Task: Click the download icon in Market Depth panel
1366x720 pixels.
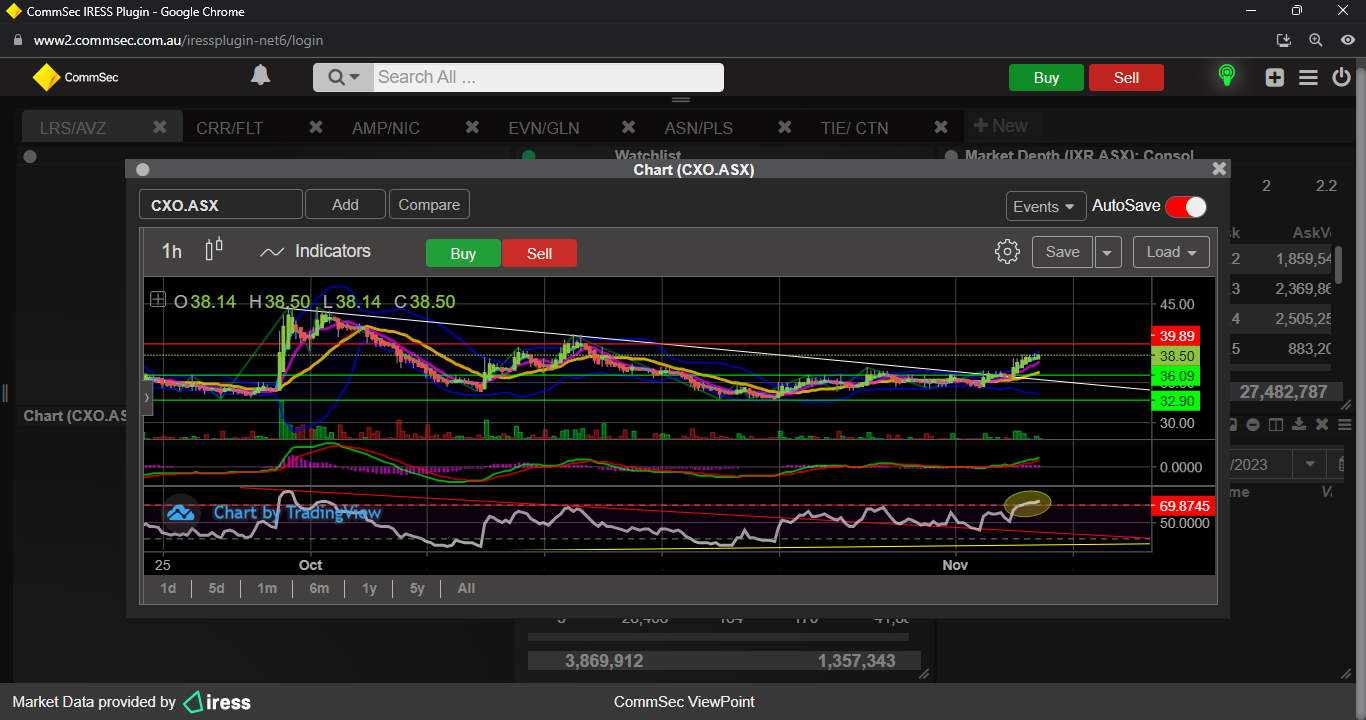Action: [x=1298, y=425]
